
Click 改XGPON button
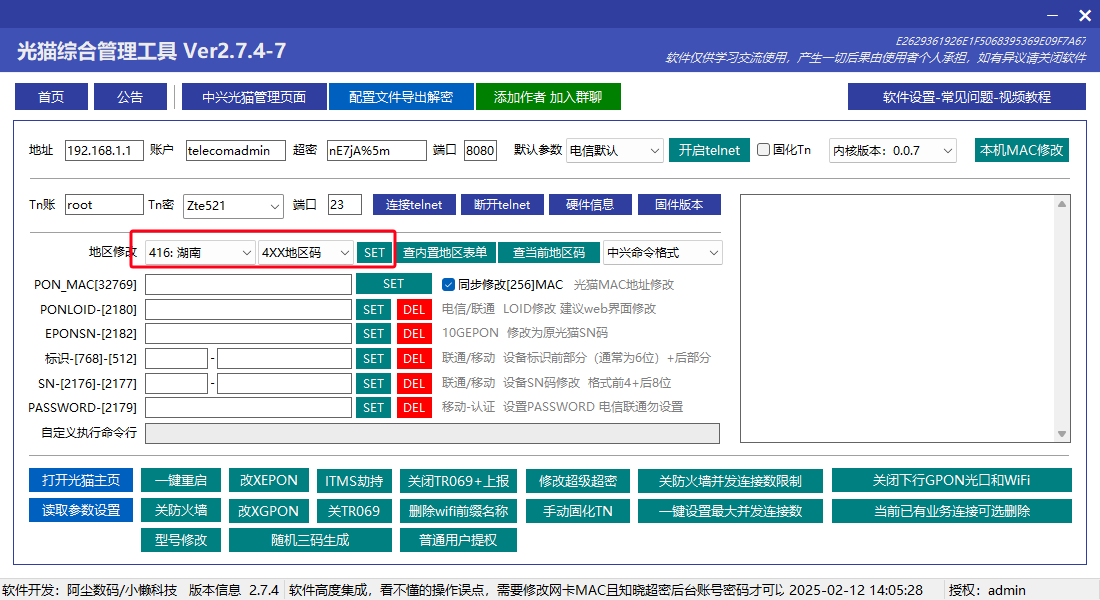268,510
